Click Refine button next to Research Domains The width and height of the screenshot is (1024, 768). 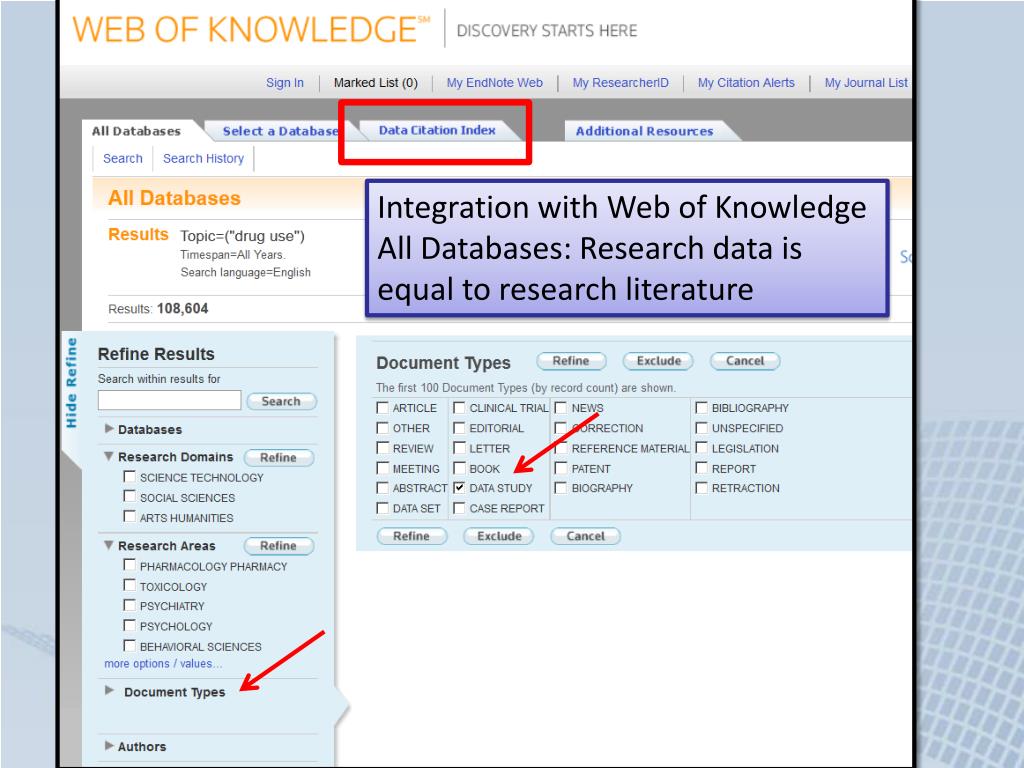pyautogui.click(x=279, y=457)
